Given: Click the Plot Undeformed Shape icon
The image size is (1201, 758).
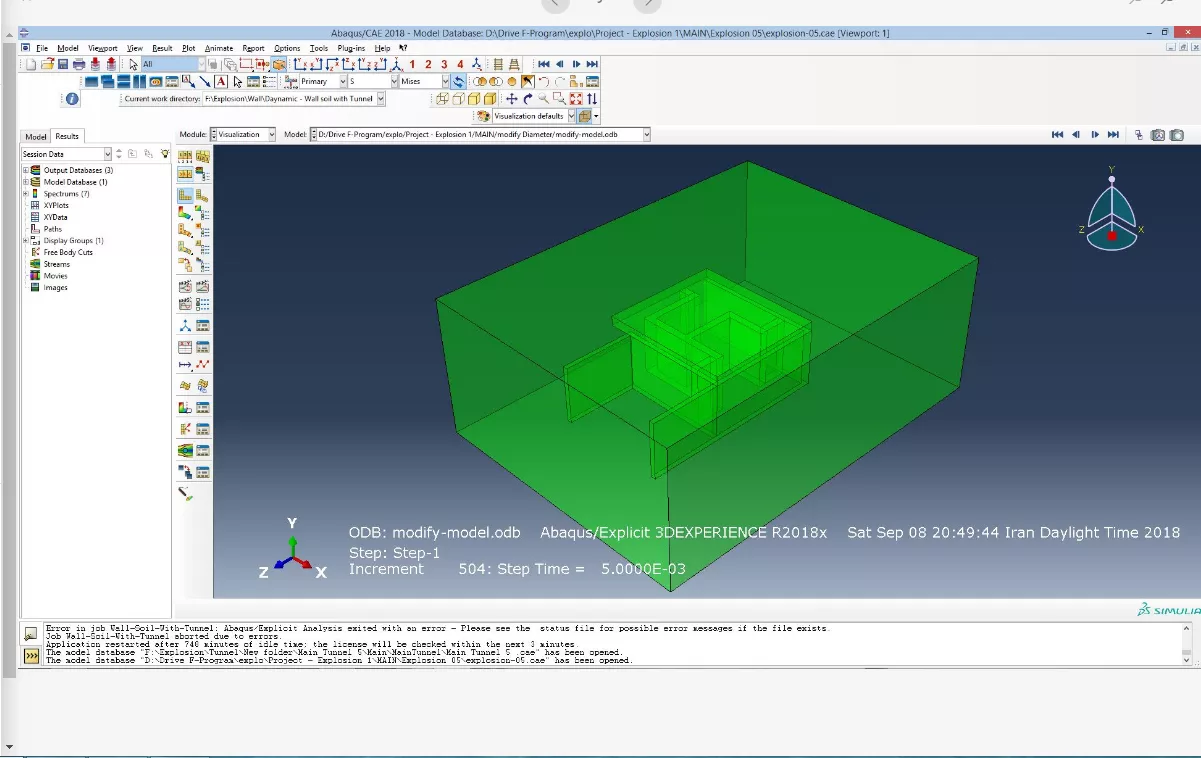Looking at the screenshot, I should pos(185,194).
